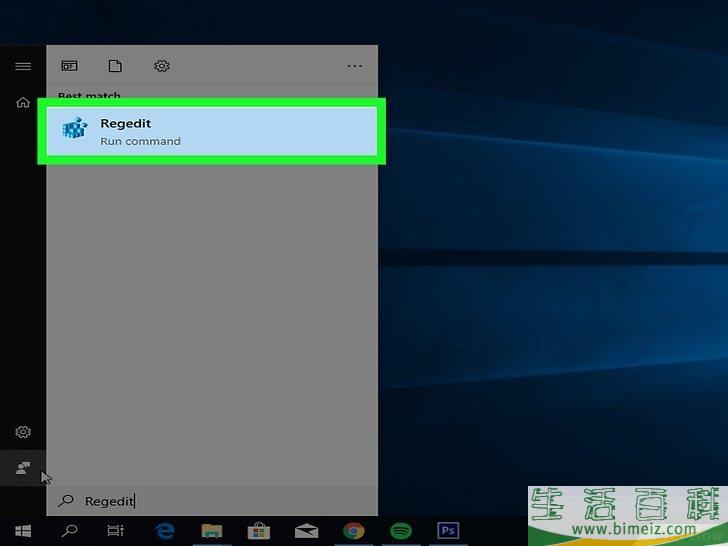Open Spotify from the taskbar
The height and width of the screenshot is (546, 728).
click(x=400, y=531)
